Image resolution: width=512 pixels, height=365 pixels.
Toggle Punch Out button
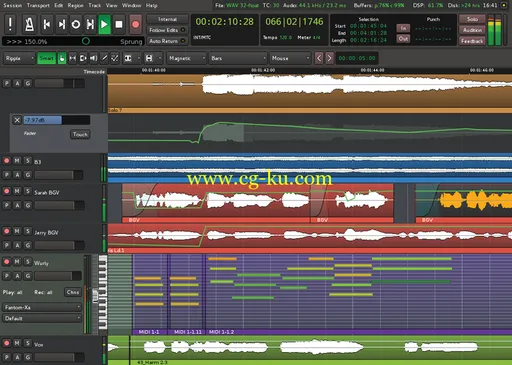tap(403, 39)
